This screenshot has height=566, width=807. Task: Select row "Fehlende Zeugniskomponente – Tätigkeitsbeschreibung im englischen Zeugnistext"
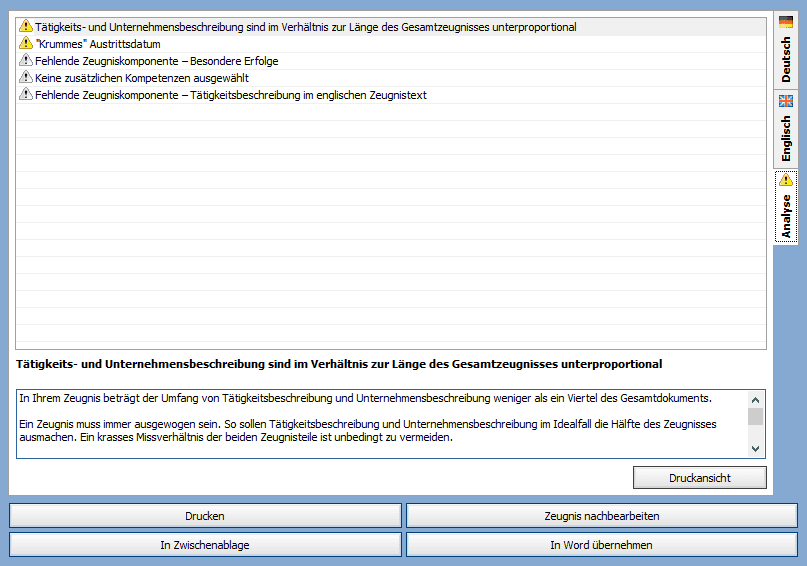pyautogui.click(x=391, y=95)
